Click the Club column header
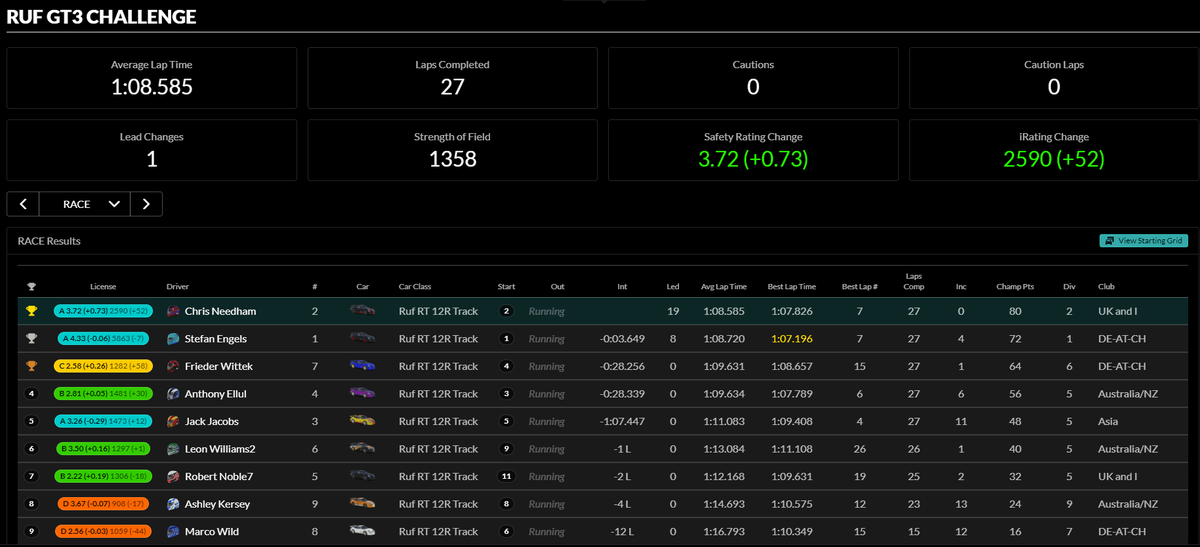 click(1106, 286)
